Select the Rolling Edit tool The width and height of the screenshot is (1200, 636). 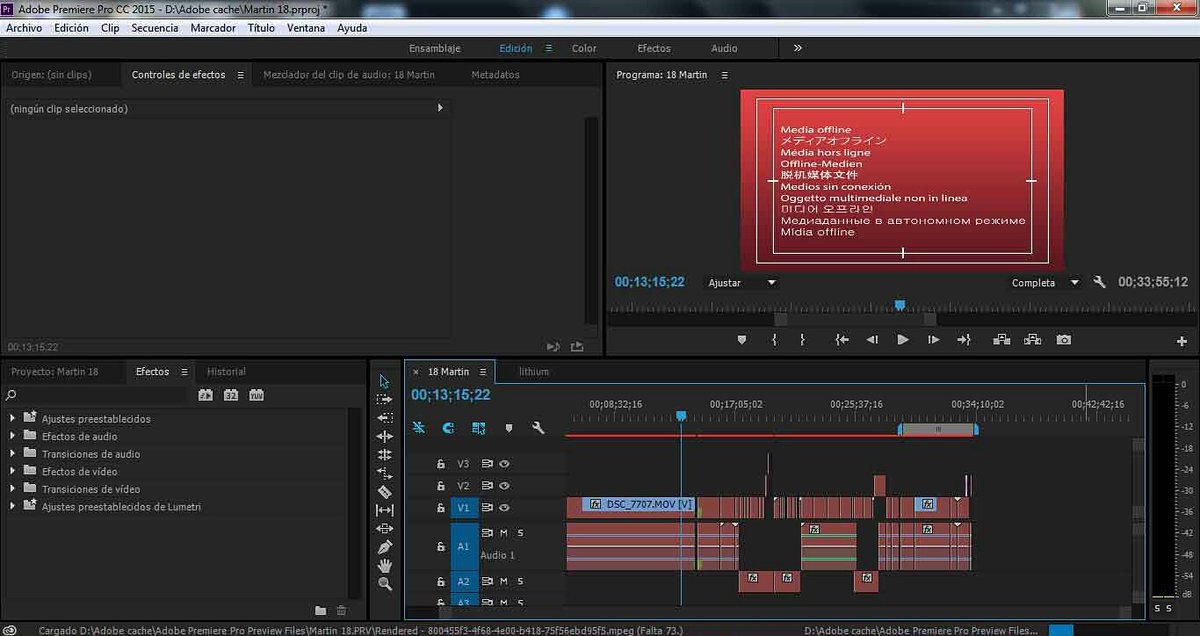click(385, 455)
